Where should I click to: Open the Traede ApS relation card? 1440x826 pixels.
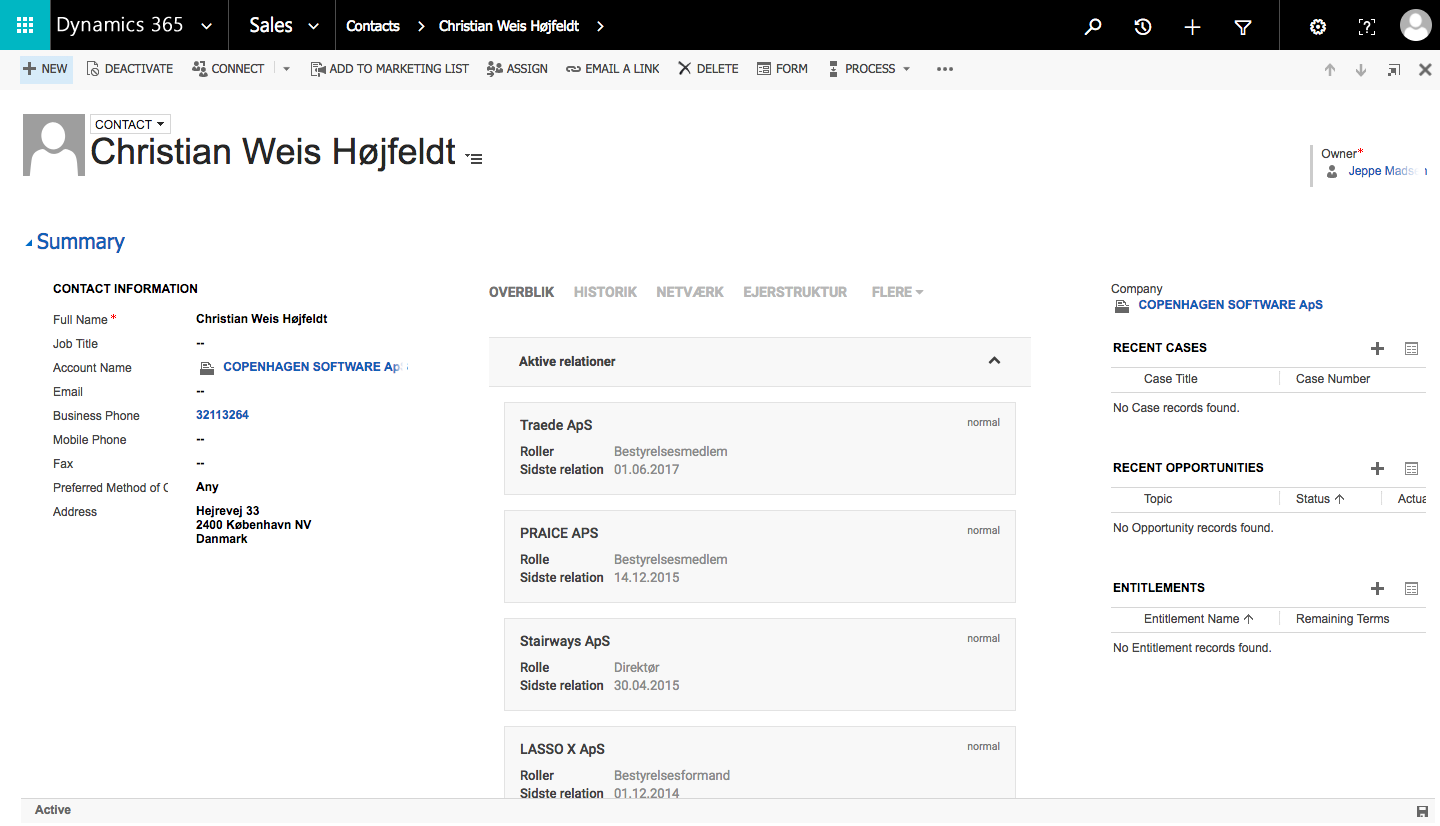click(760, 448)
